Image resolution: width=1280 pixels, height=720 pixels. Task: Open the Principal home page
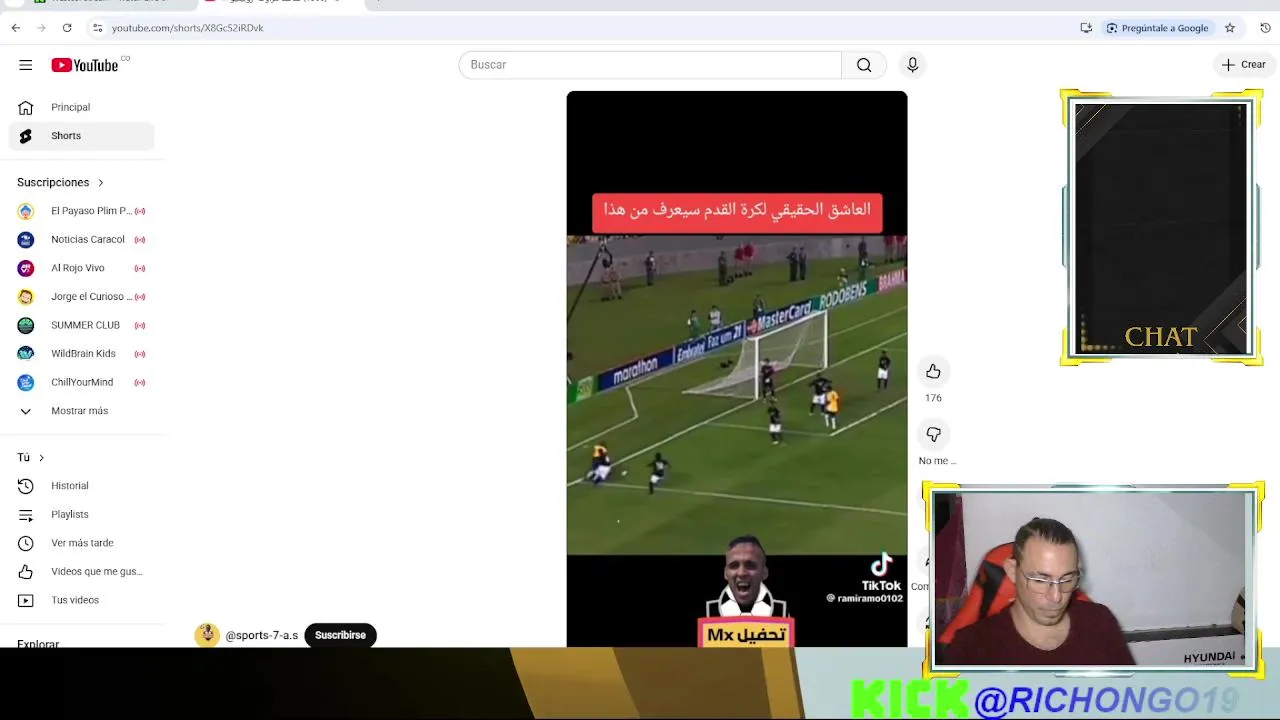point(81,107)
